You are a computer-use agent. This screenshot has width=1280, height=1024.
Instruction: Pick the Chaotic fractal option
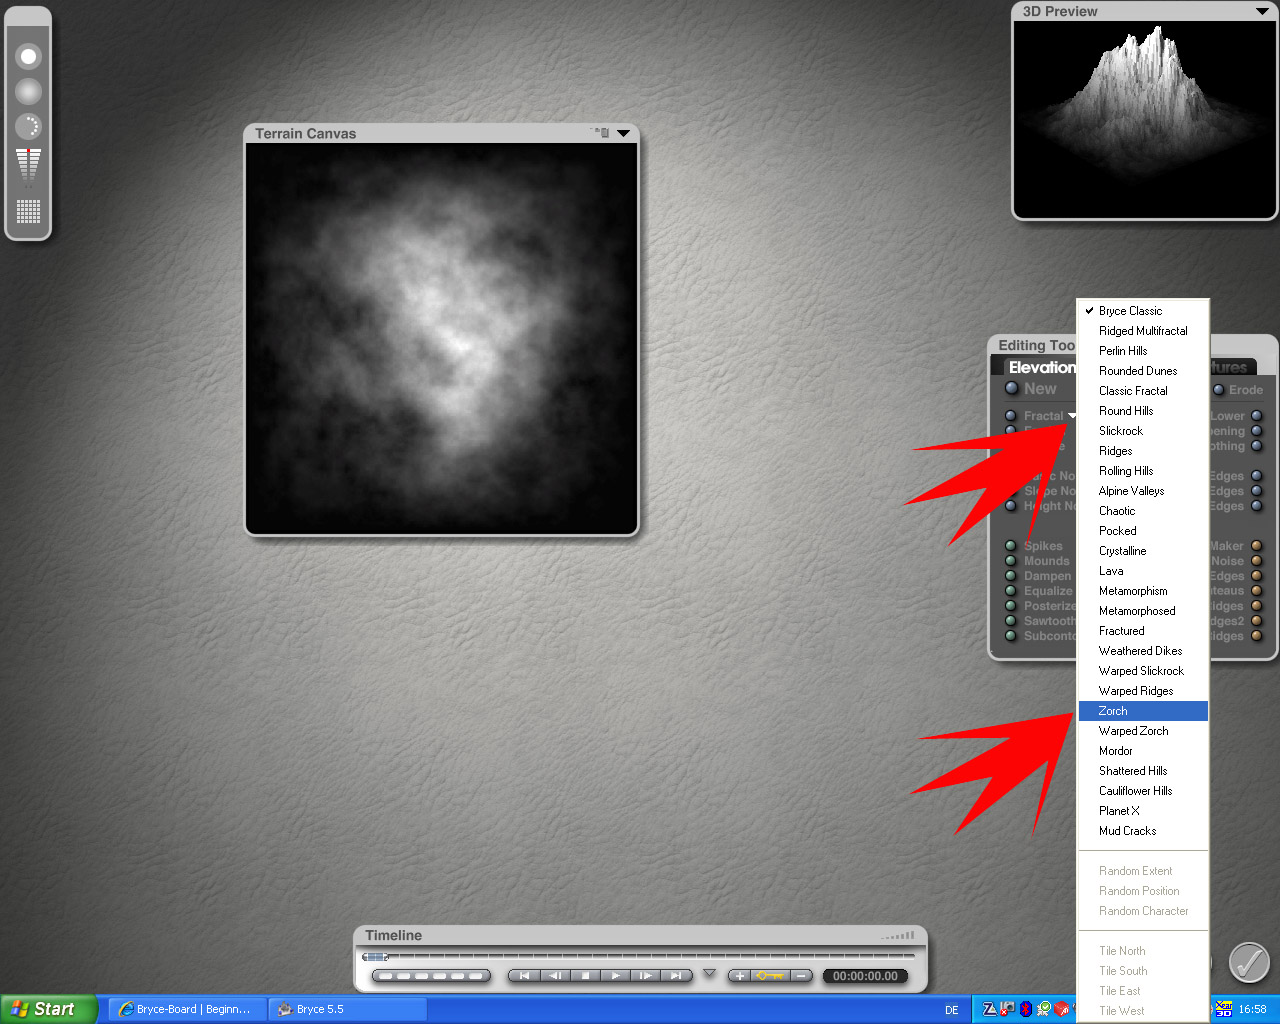point(1143,511)
